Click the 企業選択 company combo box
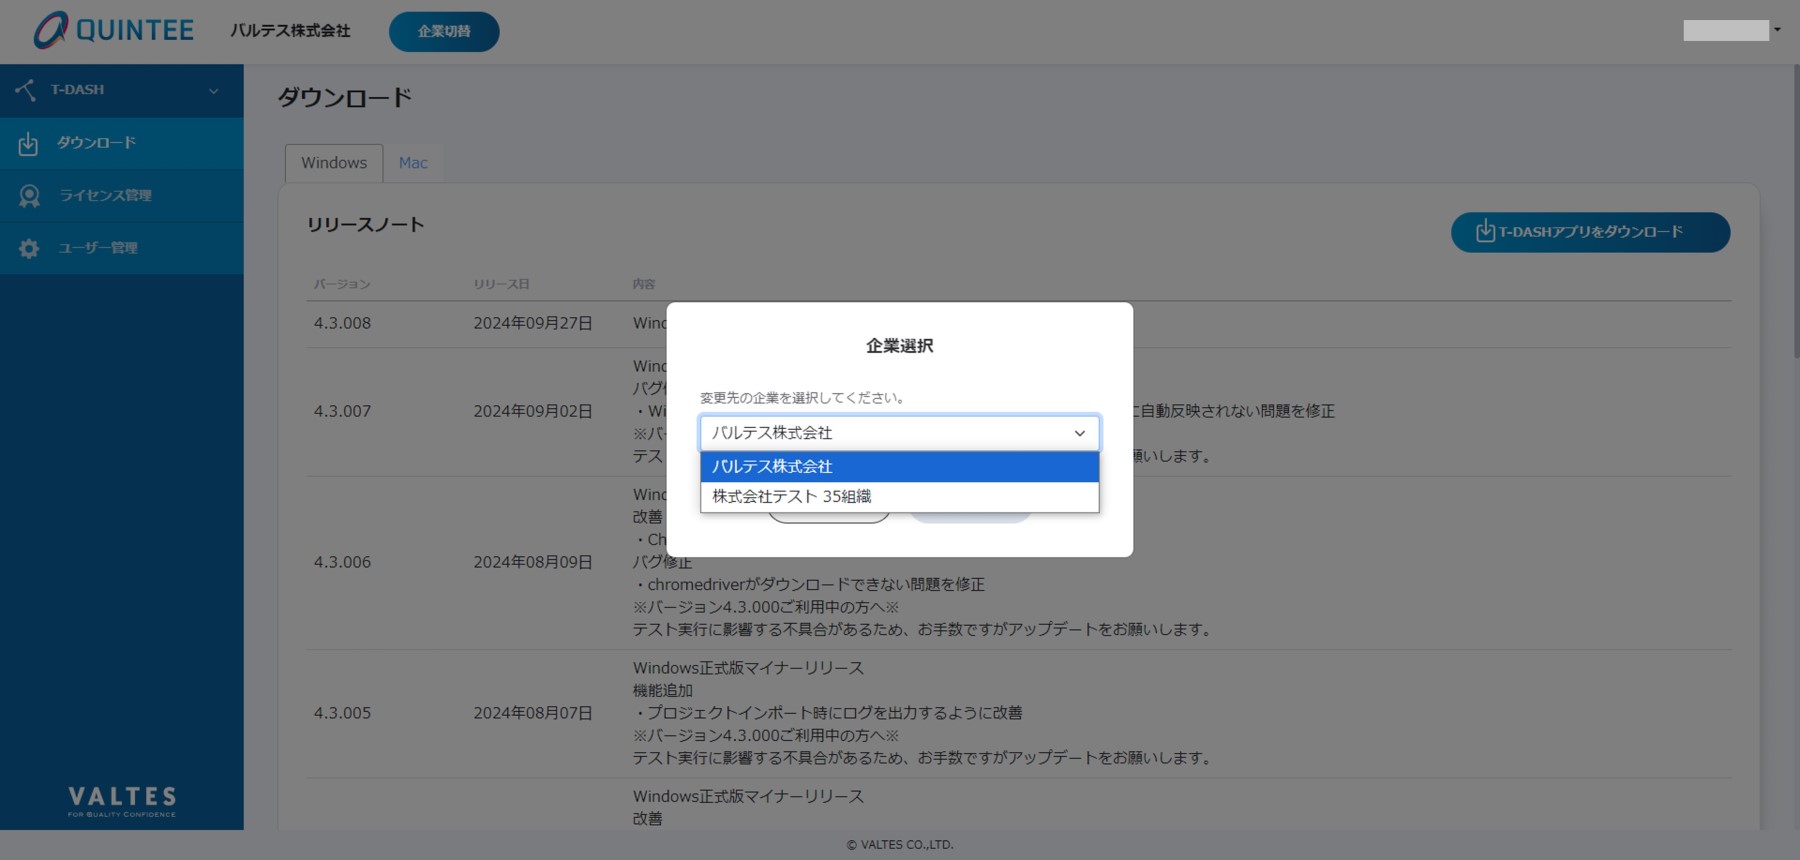 point(899,433)
